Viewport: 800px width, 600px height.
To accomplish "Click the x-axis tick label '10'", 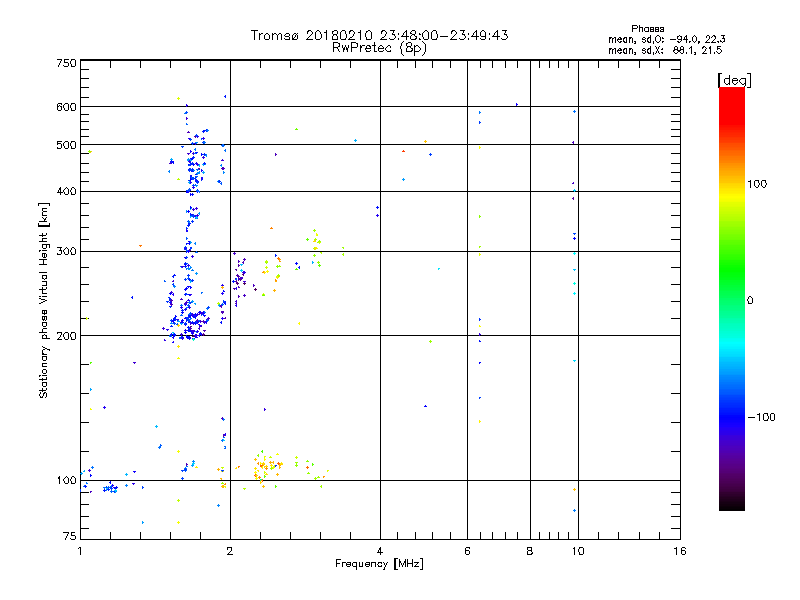I will [578, 551].
